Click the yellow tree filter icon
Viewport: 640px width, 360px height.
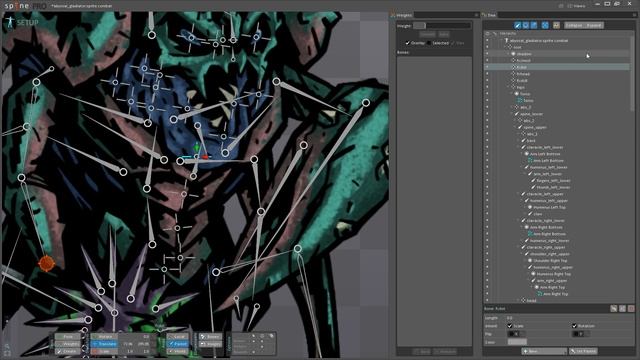(x=556, y=25)
